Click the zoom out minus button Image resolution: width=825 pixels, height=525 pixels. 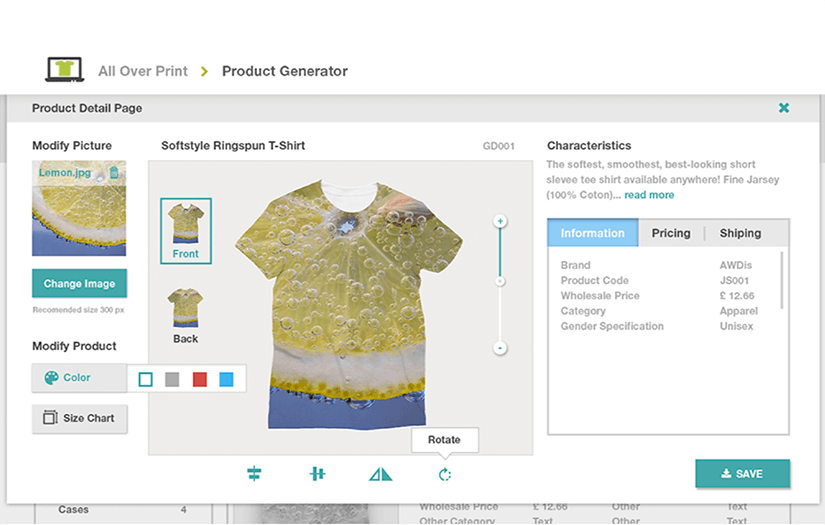tap(500, 348)
